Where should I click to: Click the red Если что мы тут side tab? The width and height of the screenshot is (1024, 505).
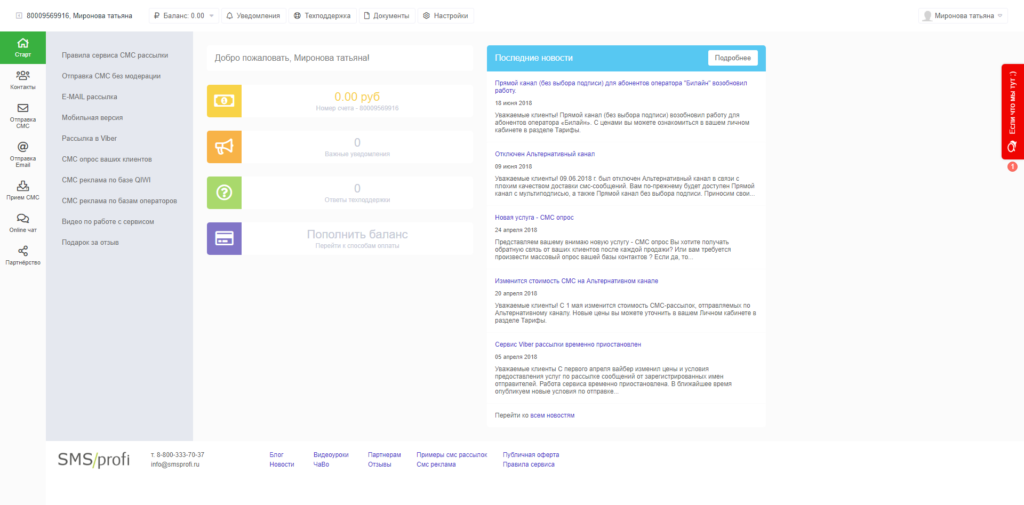1012,110
